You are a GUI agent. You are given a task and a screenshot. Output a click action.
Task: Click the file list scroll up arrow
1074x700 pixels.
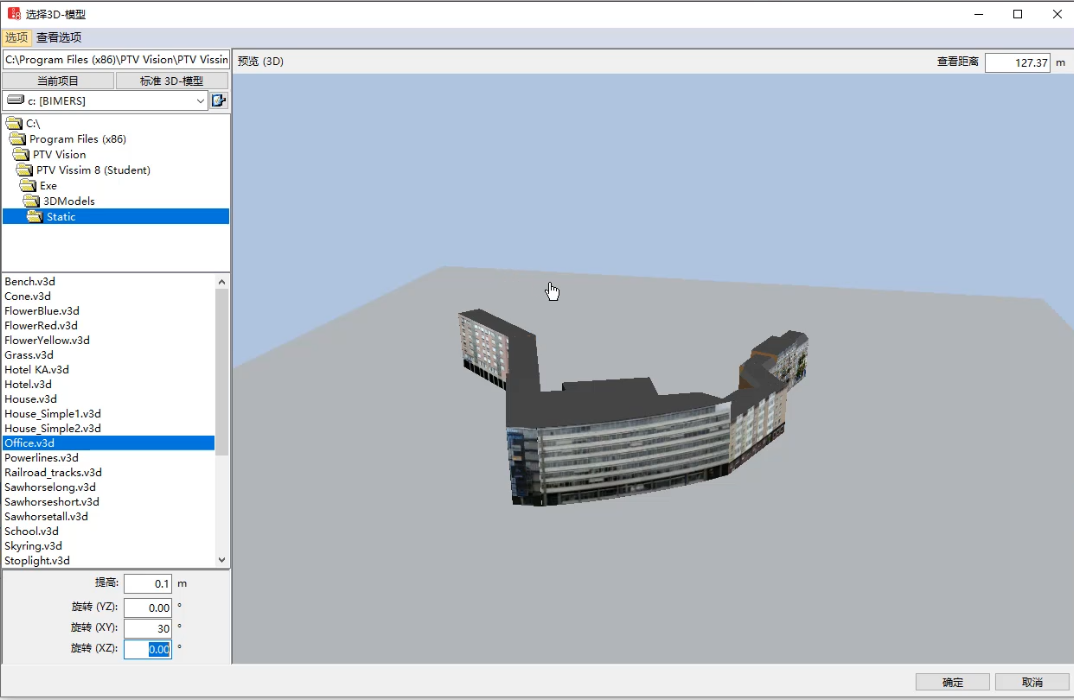tap(221, 282)
